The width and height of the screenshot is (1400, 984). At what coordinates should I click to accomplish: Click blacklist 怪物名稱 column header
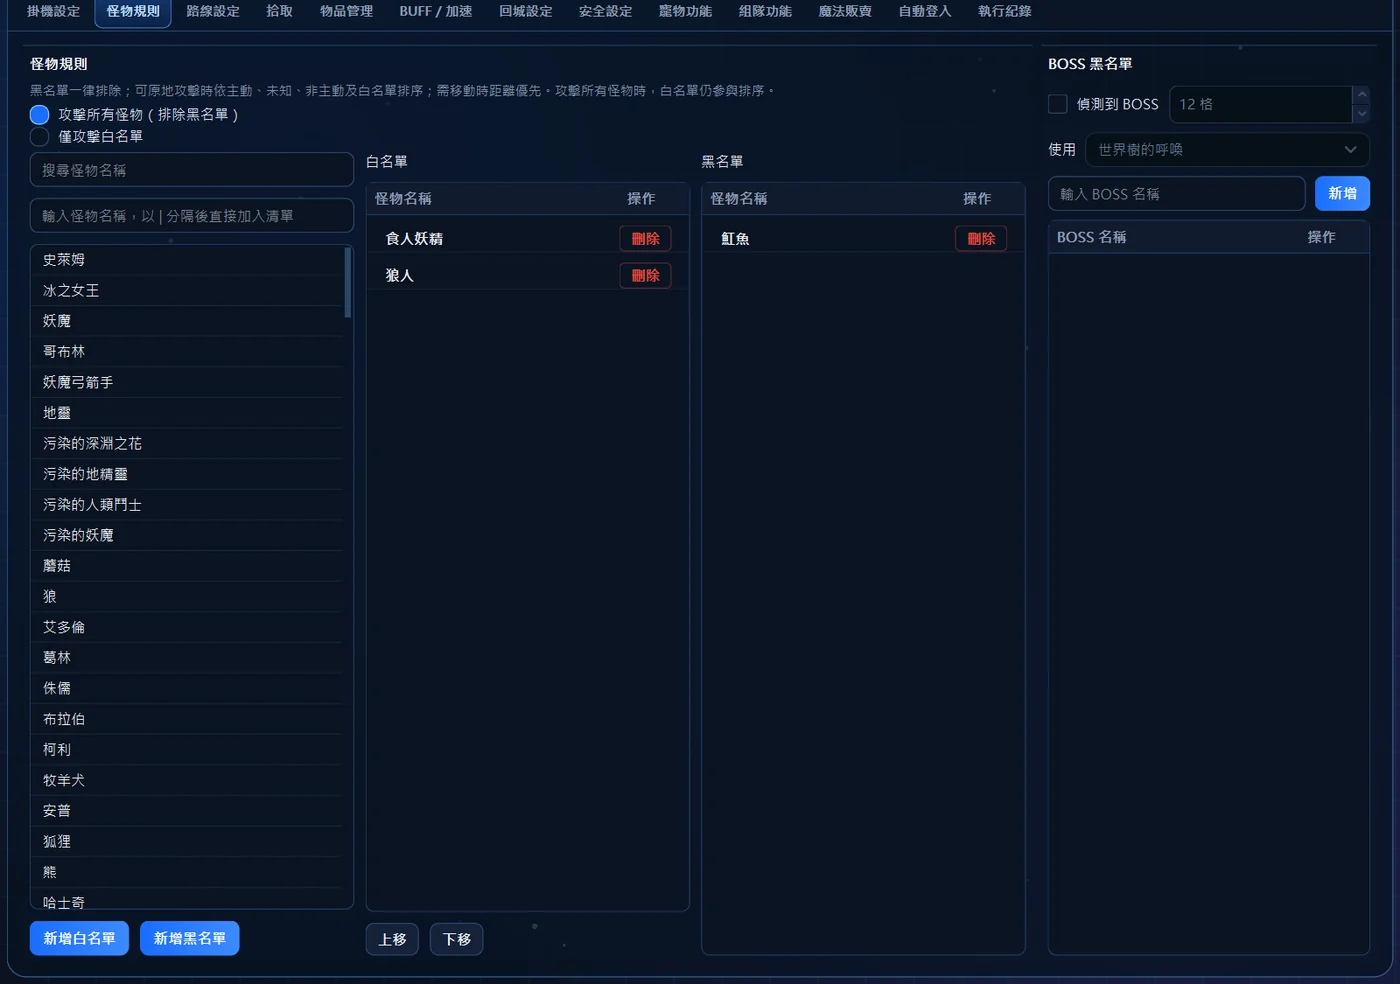coord(739,199)
